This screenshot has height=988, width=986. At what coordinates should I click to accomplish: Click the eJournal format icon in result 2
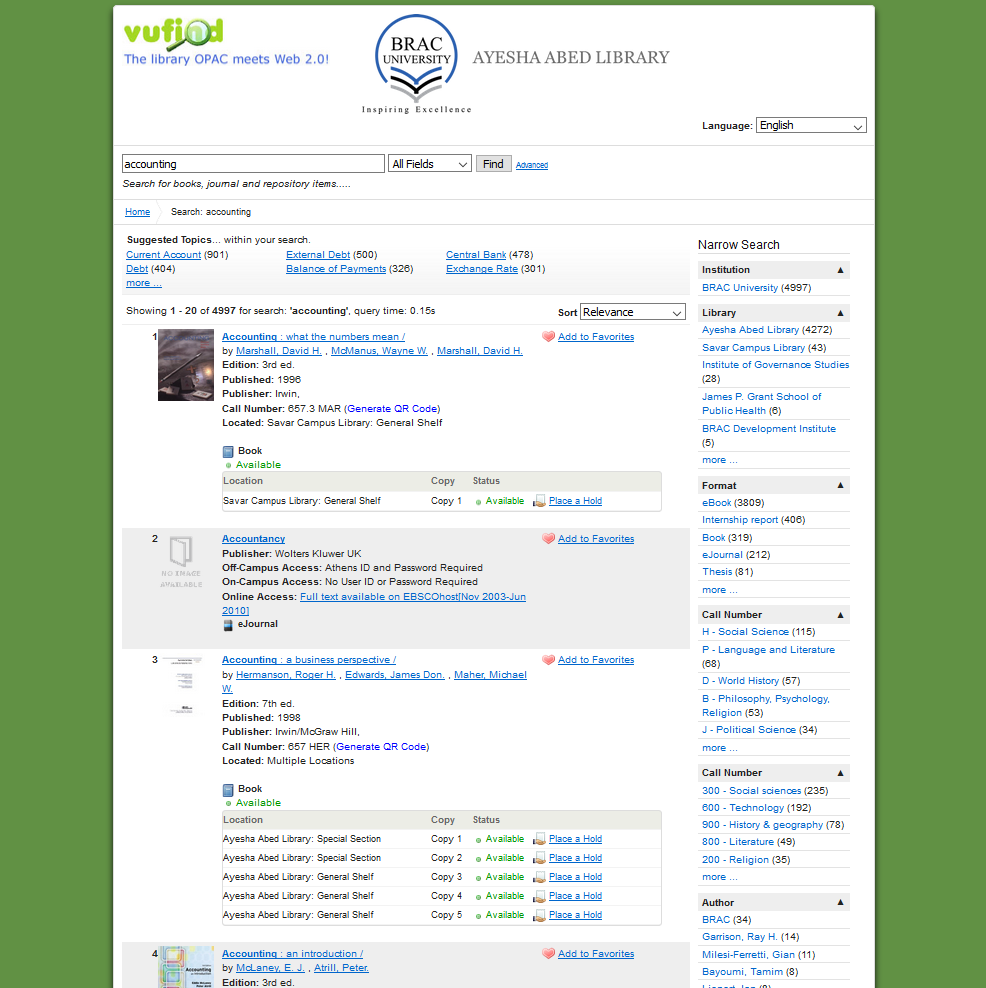[x=228, y=625]
